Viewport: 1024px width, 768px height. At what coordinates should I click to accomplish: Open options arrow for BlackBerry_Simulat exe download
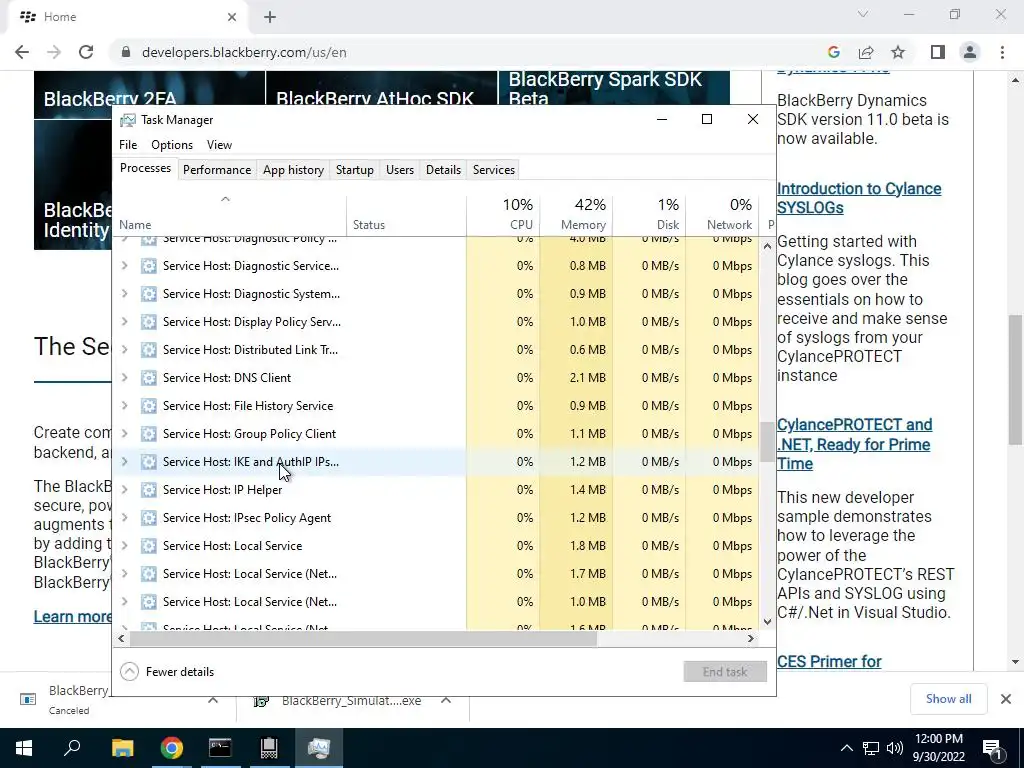tap(446, 700)
